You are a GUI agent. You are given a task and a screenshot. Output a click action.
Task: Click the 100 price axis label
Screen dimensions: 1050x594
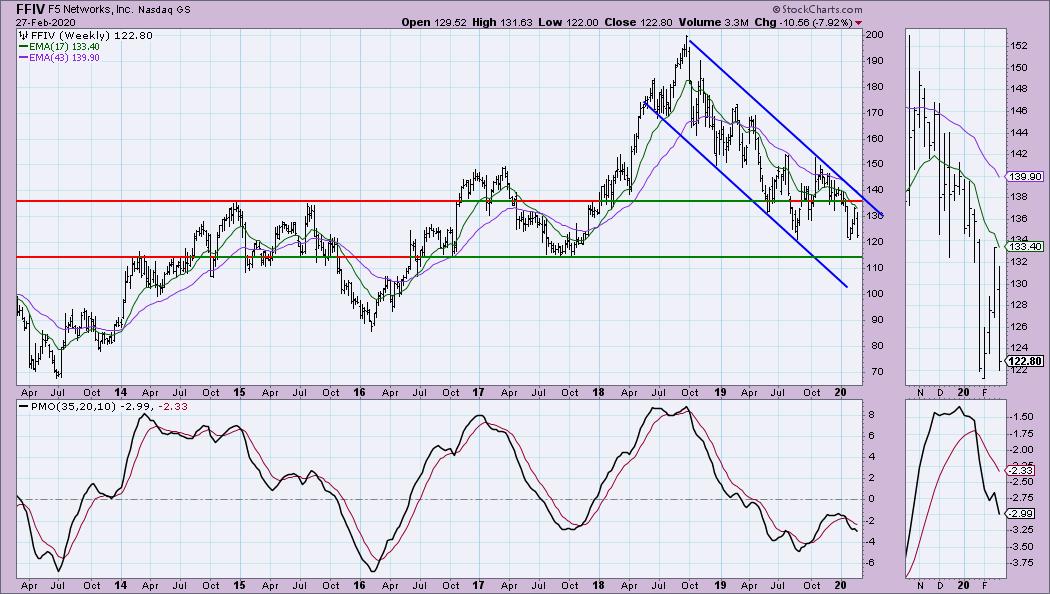click(x=874, y=293)
